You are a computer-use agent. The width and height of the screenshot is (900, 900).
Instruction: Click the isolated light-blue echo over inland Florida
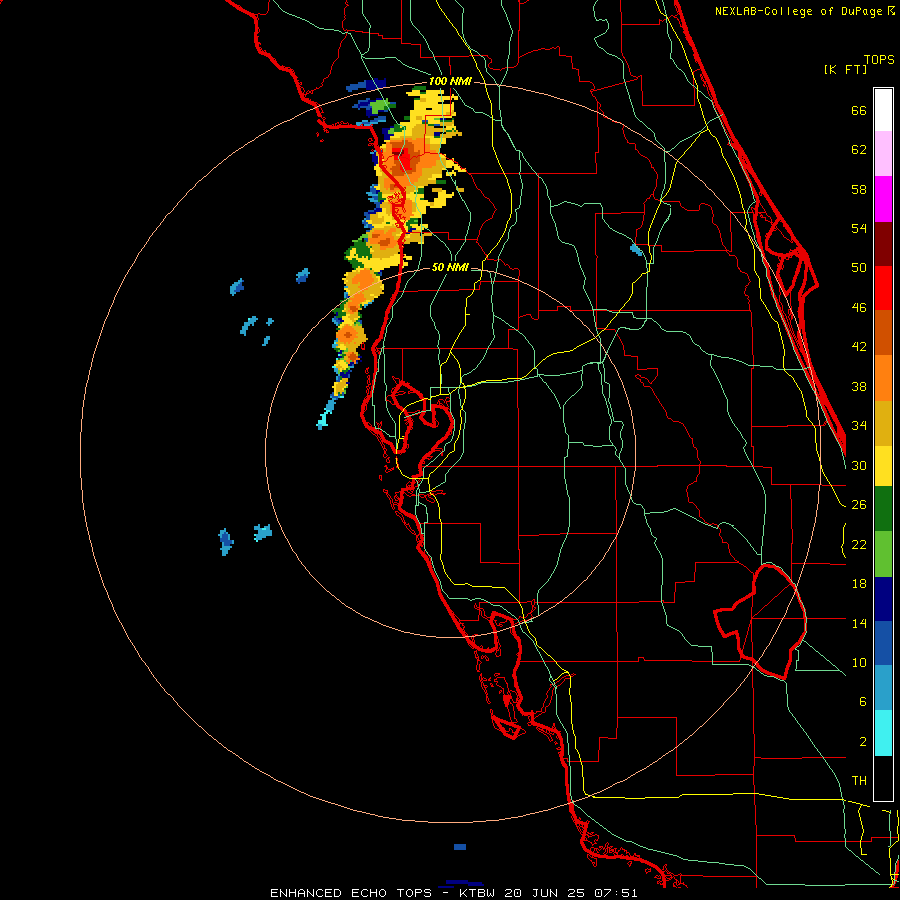[x=637, y=249]
